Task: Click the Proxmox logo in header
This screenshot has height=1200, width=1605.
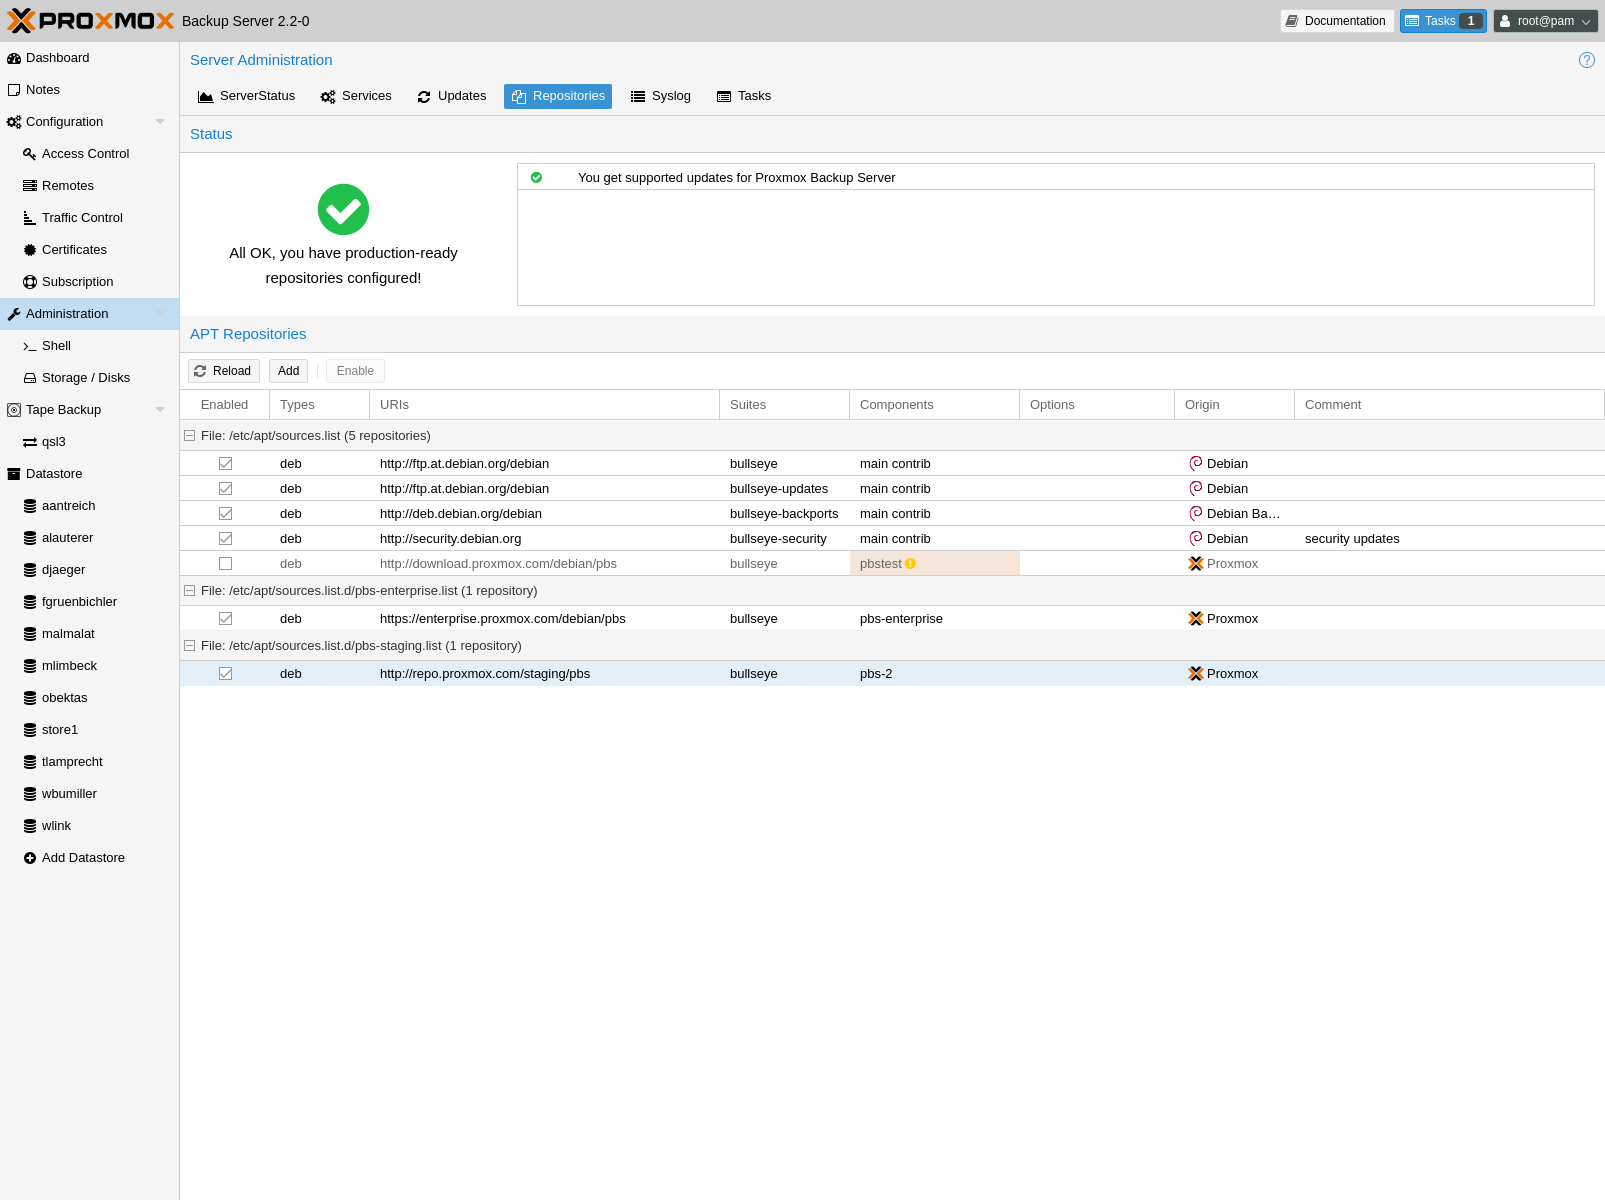Action: tap(91, 21)
